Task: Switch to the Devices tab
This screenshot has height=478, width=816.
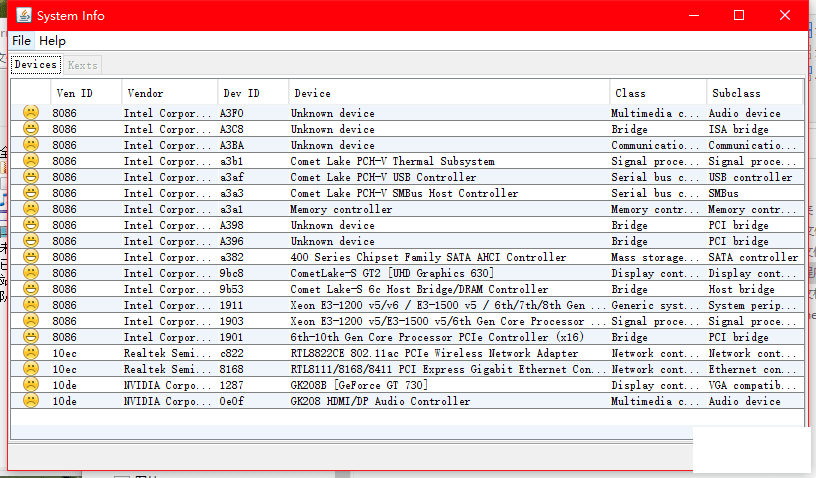Action: click(35, 64)
